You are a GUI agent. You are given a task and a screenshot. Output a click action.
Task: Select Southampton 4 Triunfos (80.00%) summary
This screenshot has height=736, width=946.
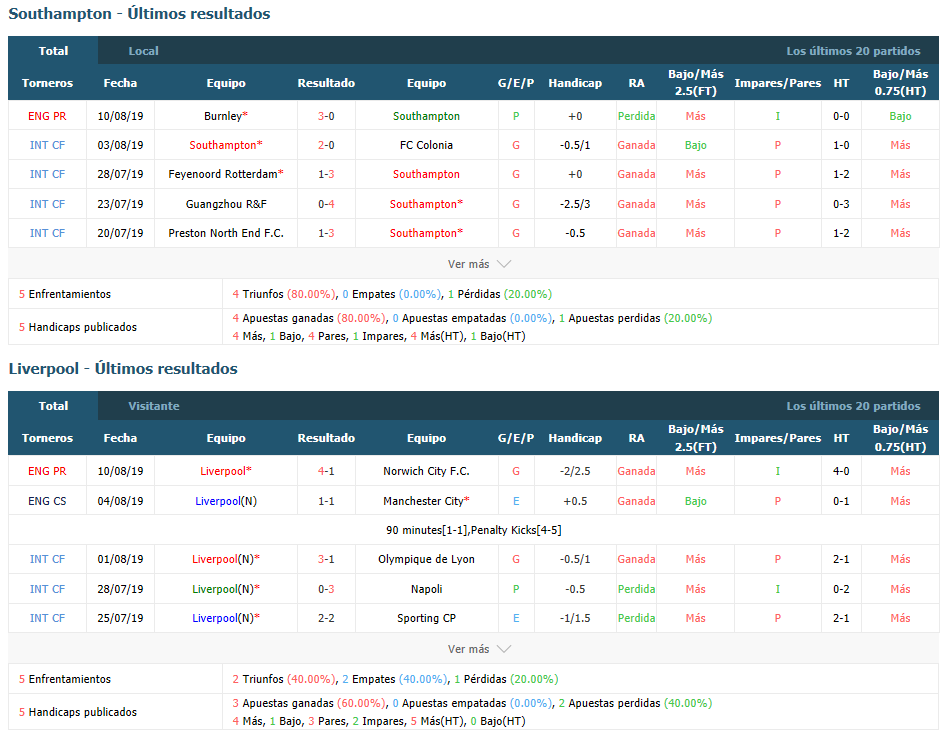[284, 294]
